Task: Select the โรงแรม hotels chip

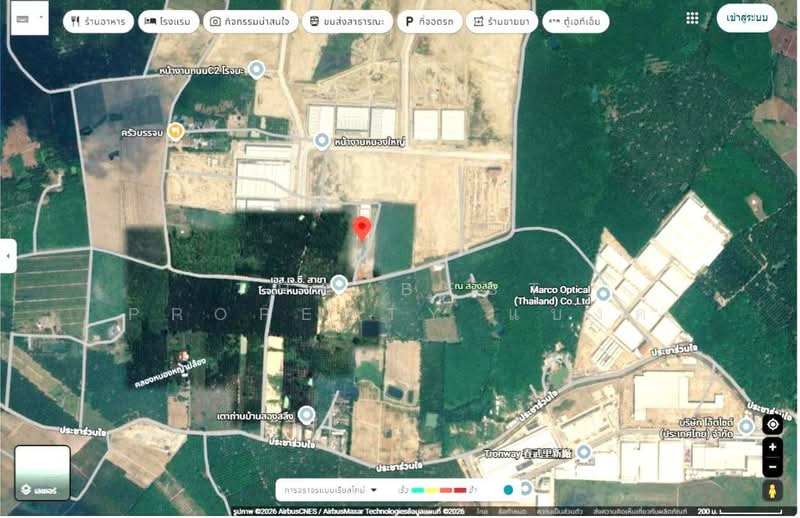Action: 168,21
